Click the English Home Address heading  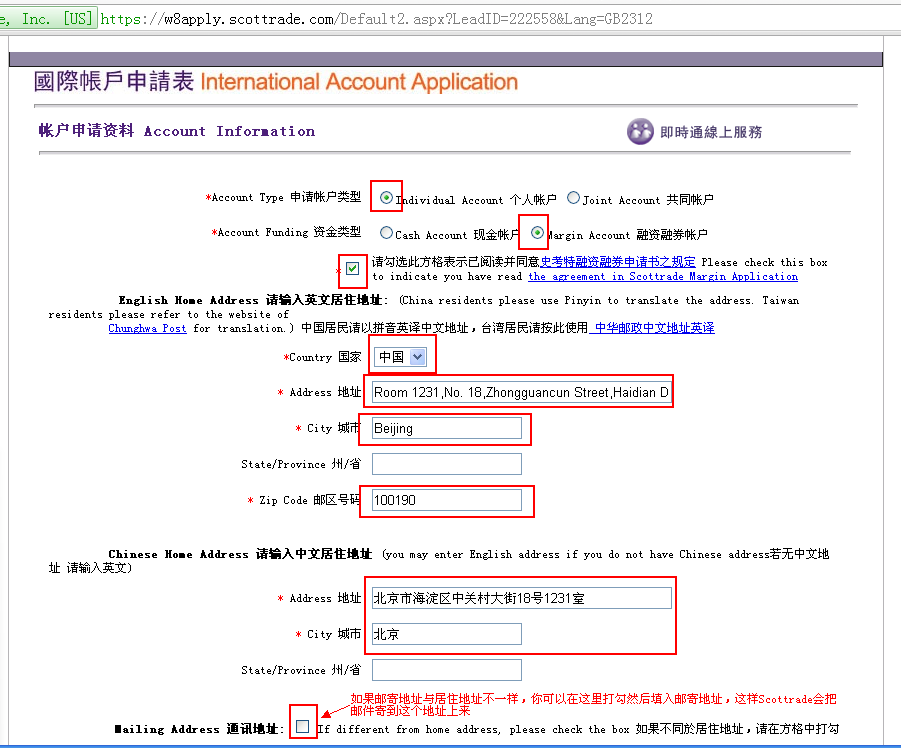[251, 300]
